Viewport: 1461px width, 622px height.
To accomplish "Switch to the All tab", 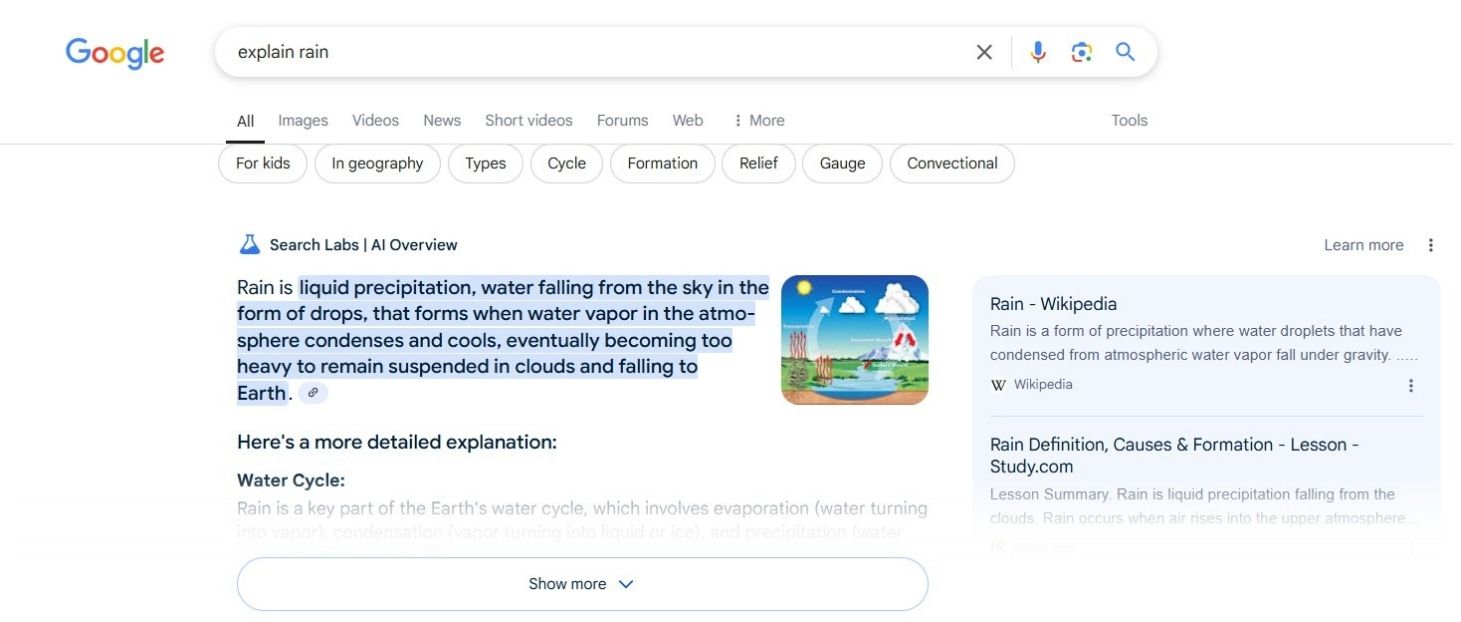I will pyautogui.click(x=245, y=121).
